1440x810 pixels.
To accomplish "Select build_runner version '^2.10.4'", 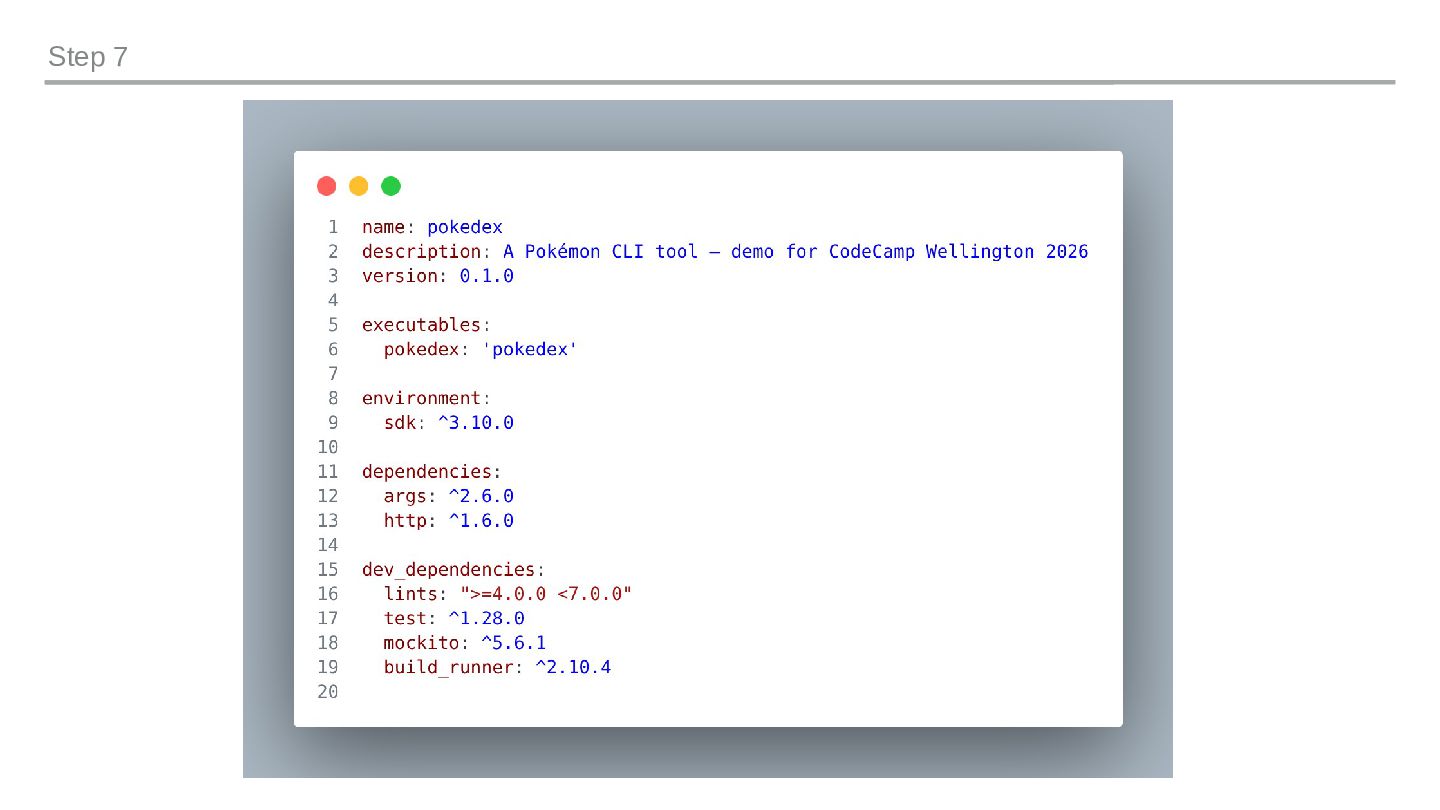I will pos(573,667).
